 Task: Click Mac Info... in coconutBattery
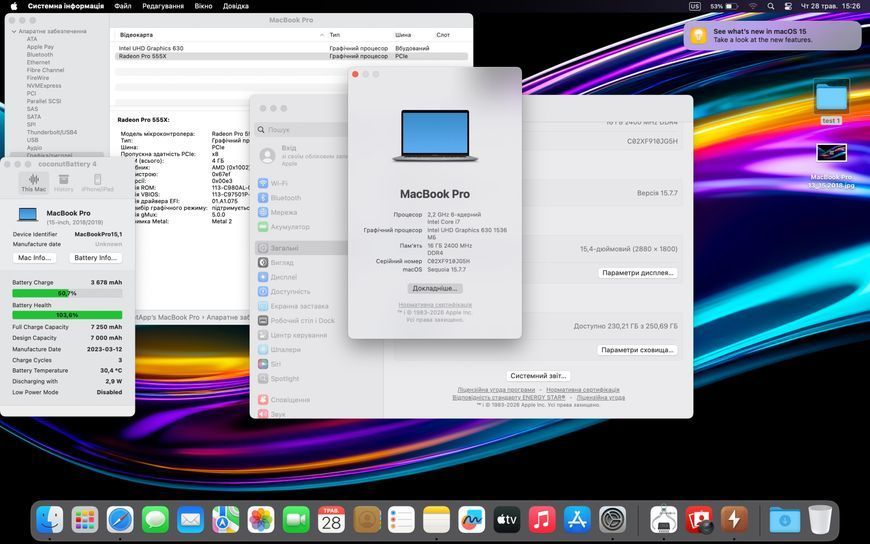click(34, 258)
